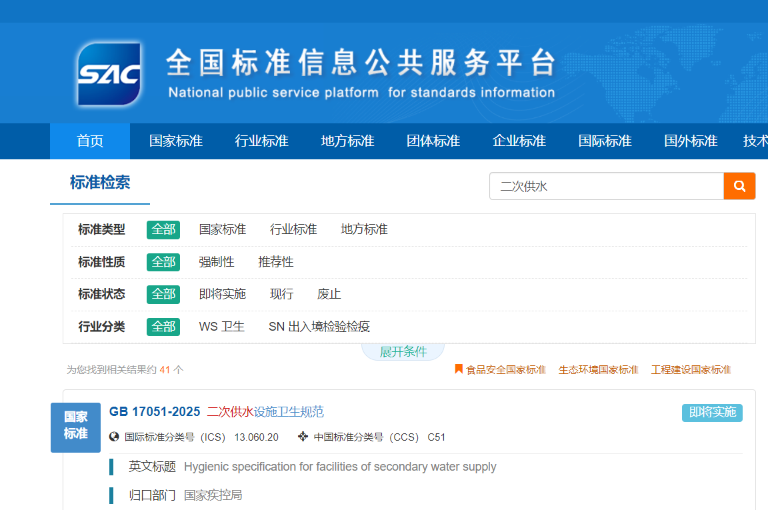Open the 首页 navigation tab

tap(90, 141)
